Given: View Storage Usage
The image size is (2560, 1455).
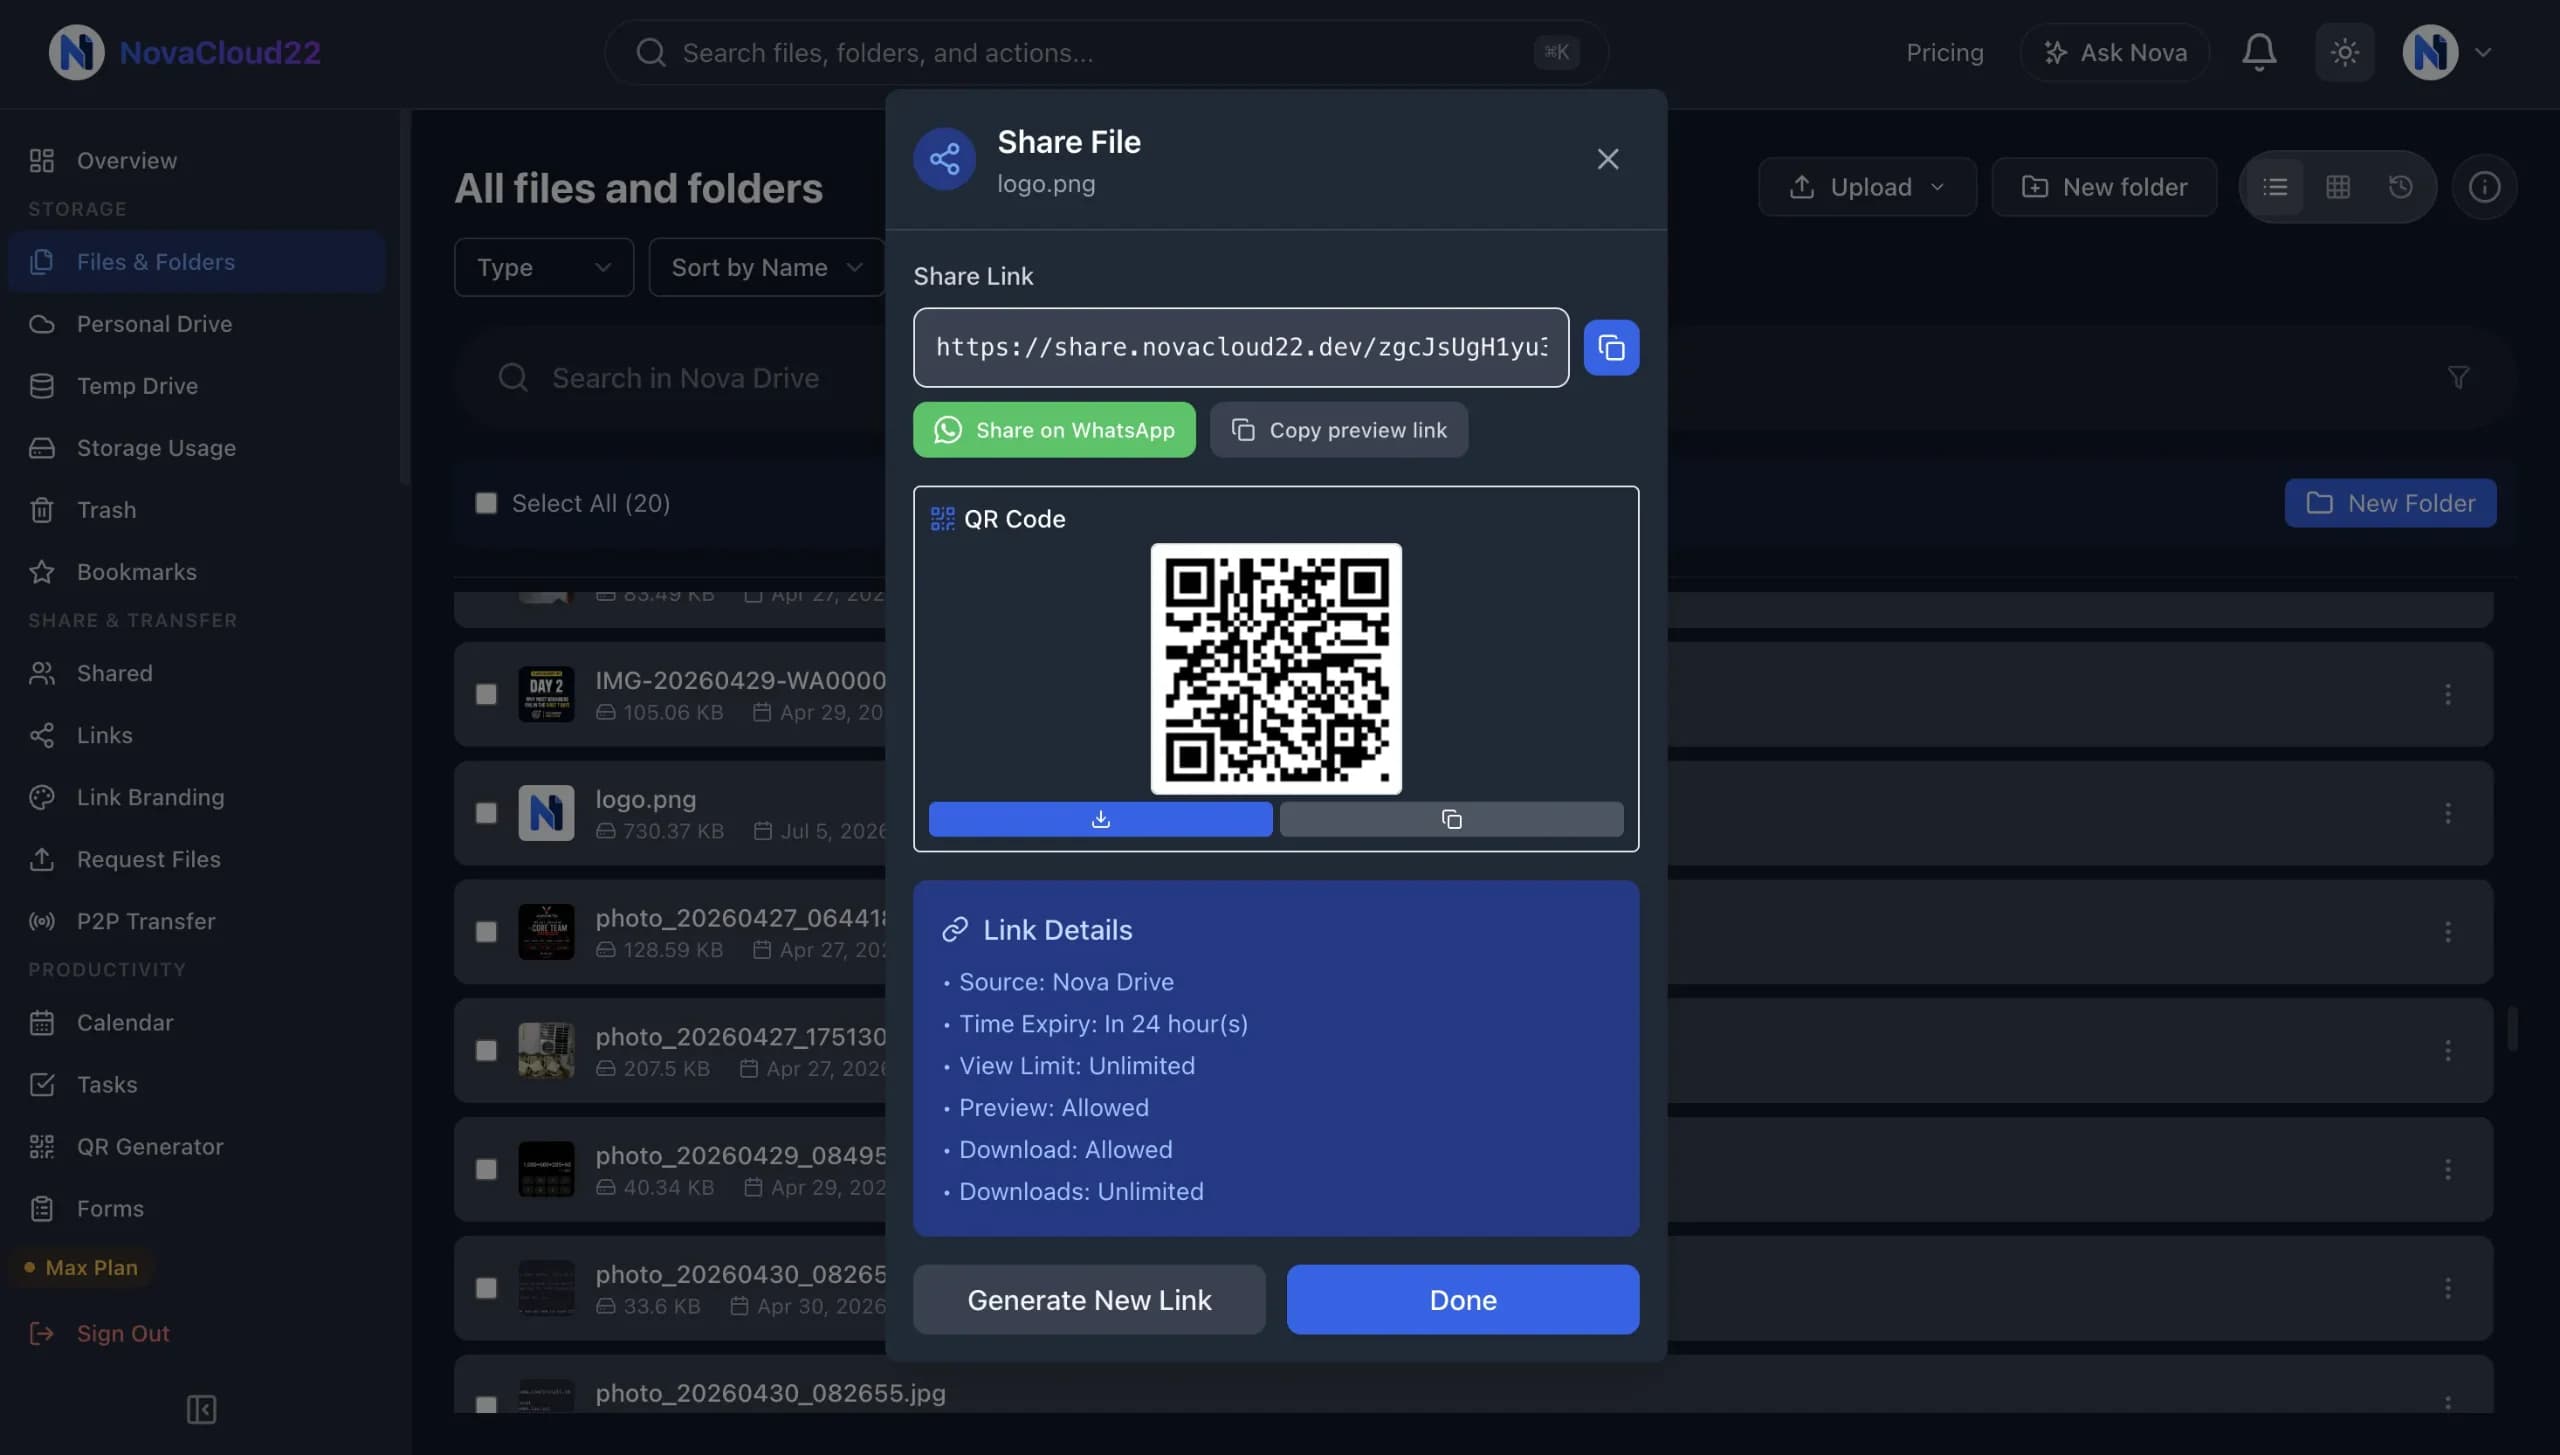Looking at the screenshot, I should coord(196,448).
